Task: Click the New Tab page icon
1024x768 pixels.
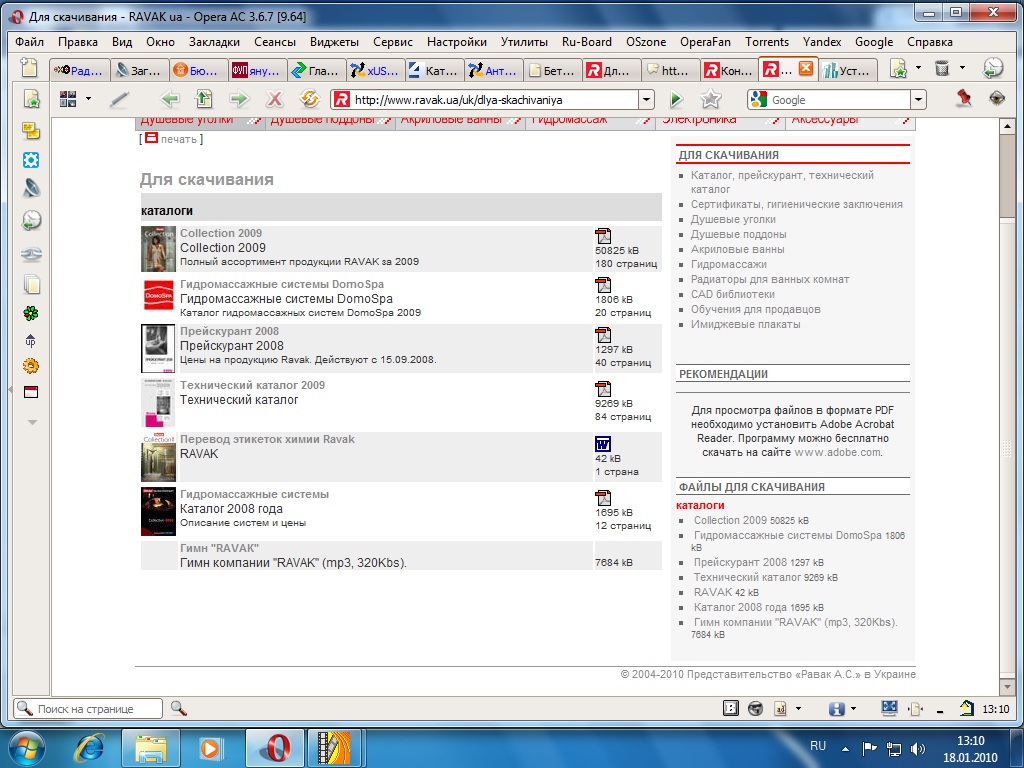Action: [x=29, y=68]
